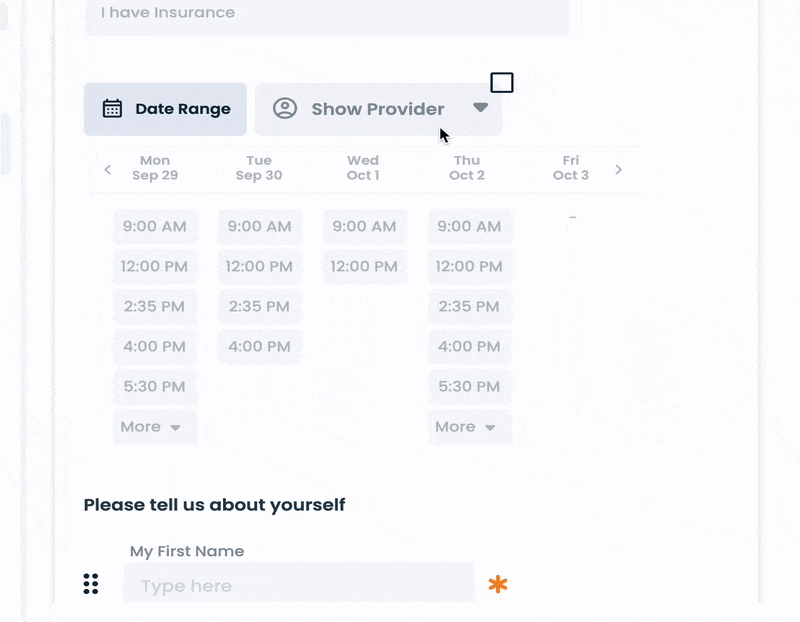Select 4:00 PM on Tue Sep 30

(x=259, y=347)
